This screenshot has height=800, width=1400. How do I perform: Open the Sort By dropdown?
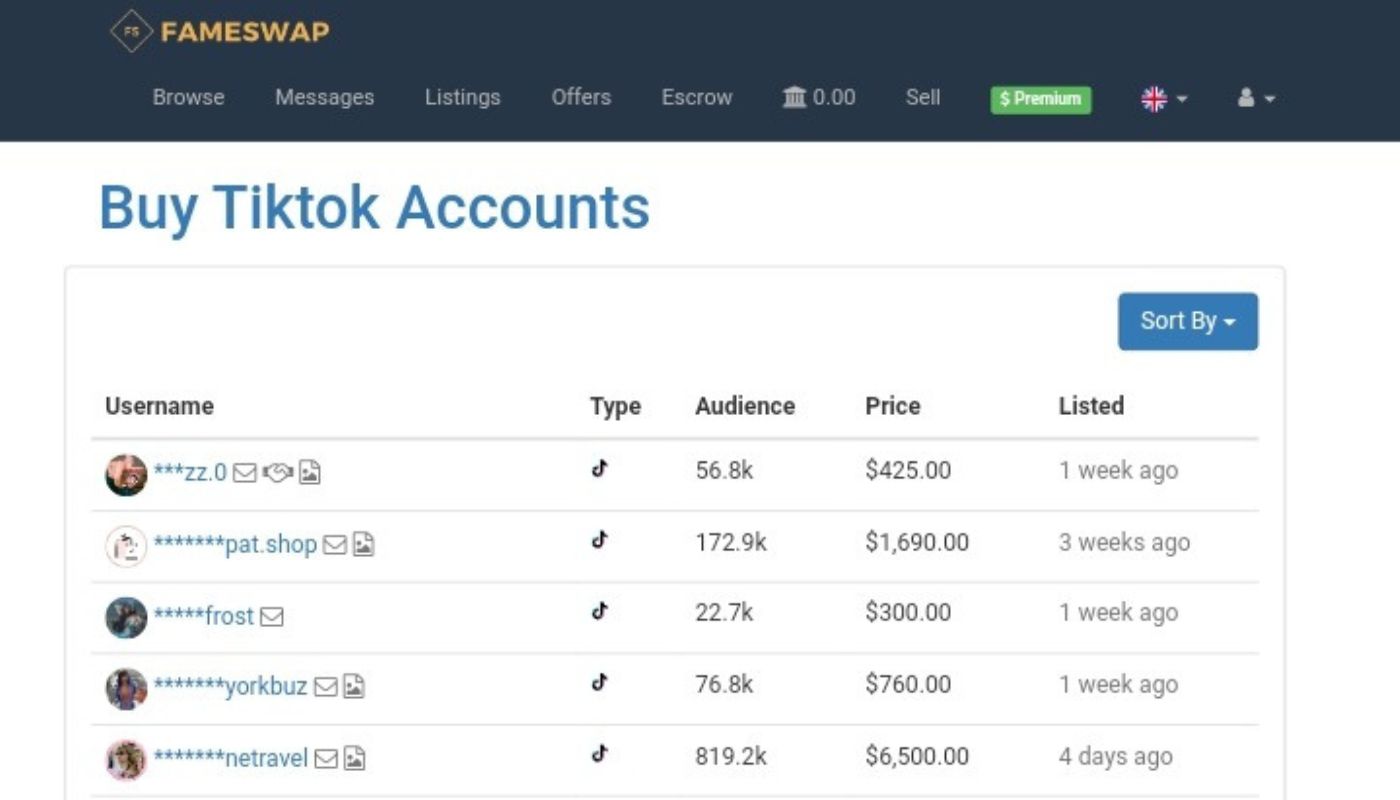(1188, 321)
